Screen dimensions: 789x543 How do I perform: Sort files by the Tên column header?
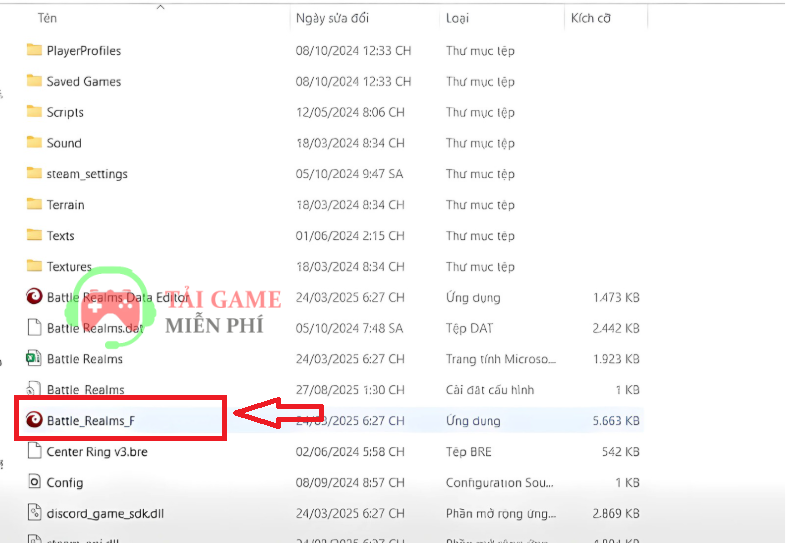pyautogui.click(x=47, y=19)
